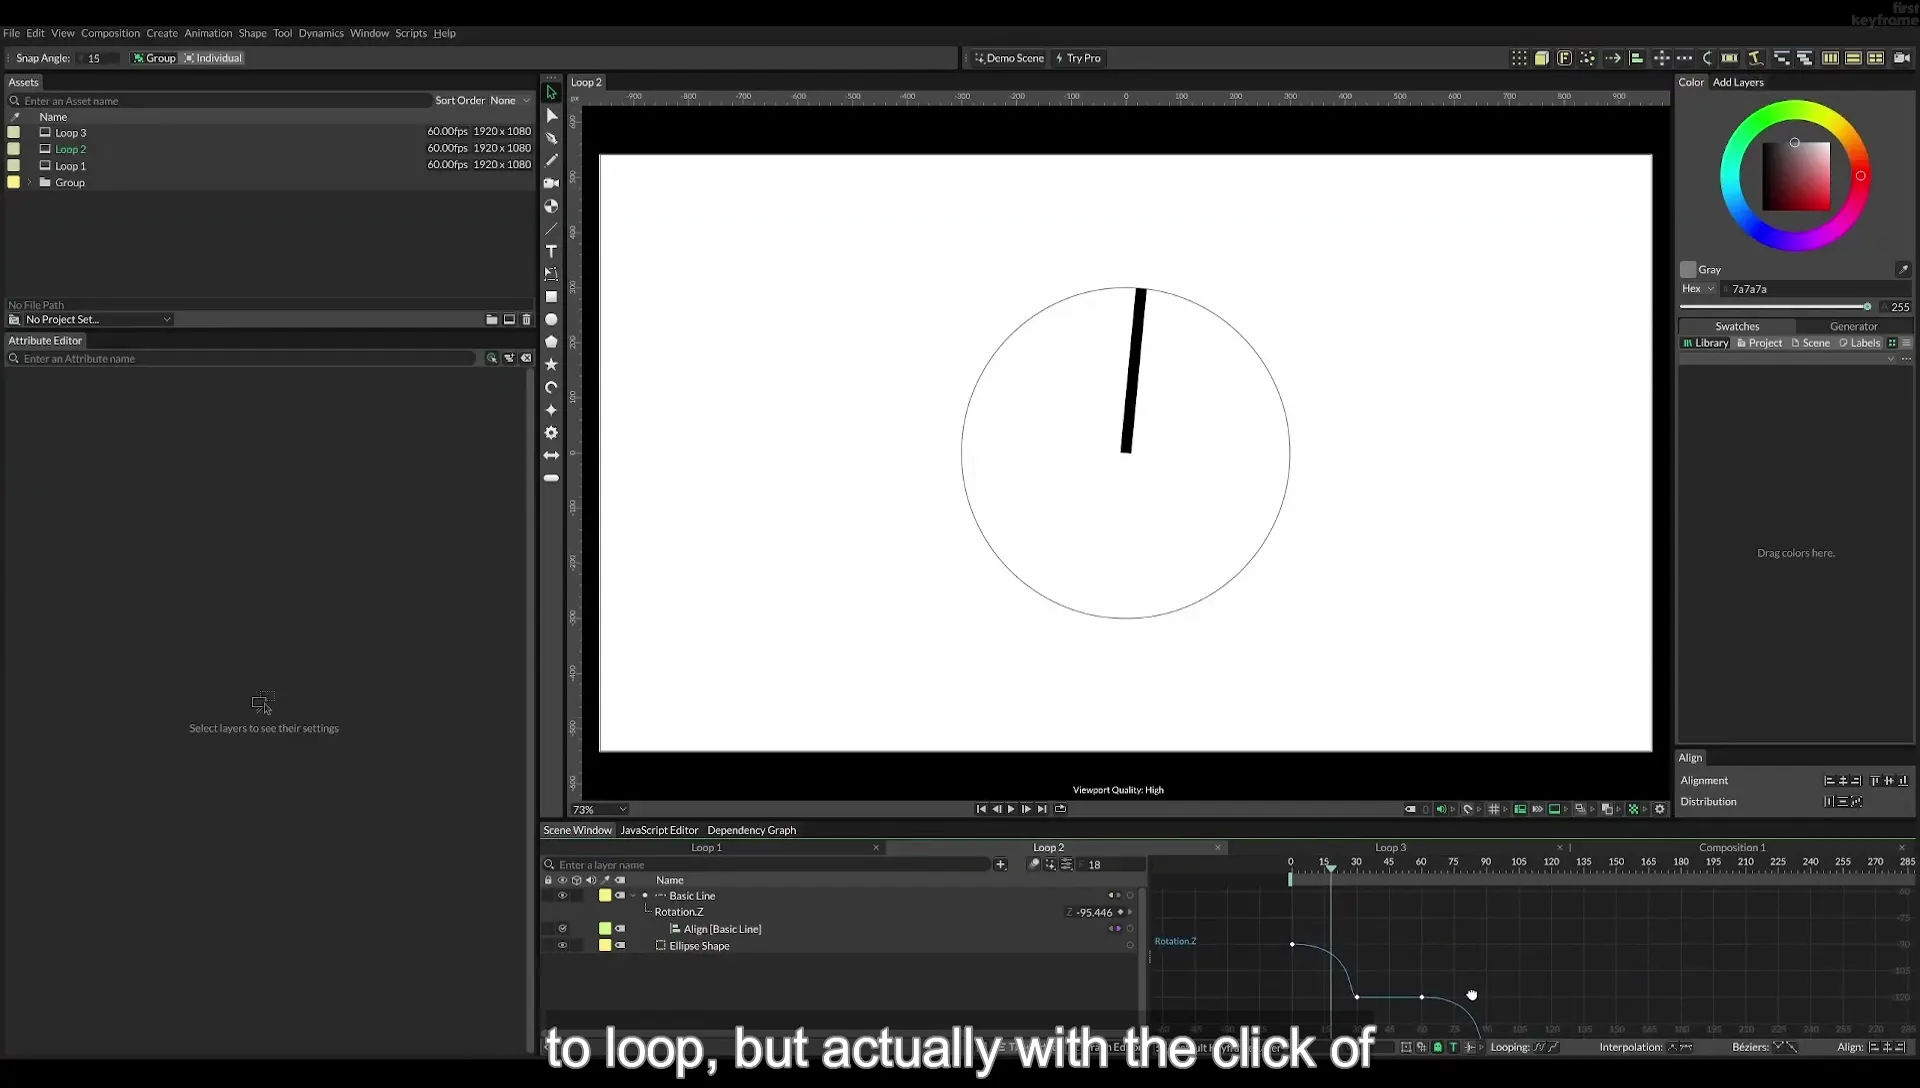
Task: Toggle Align [Basic Line] layer active state
Action: tap(562, 929)
